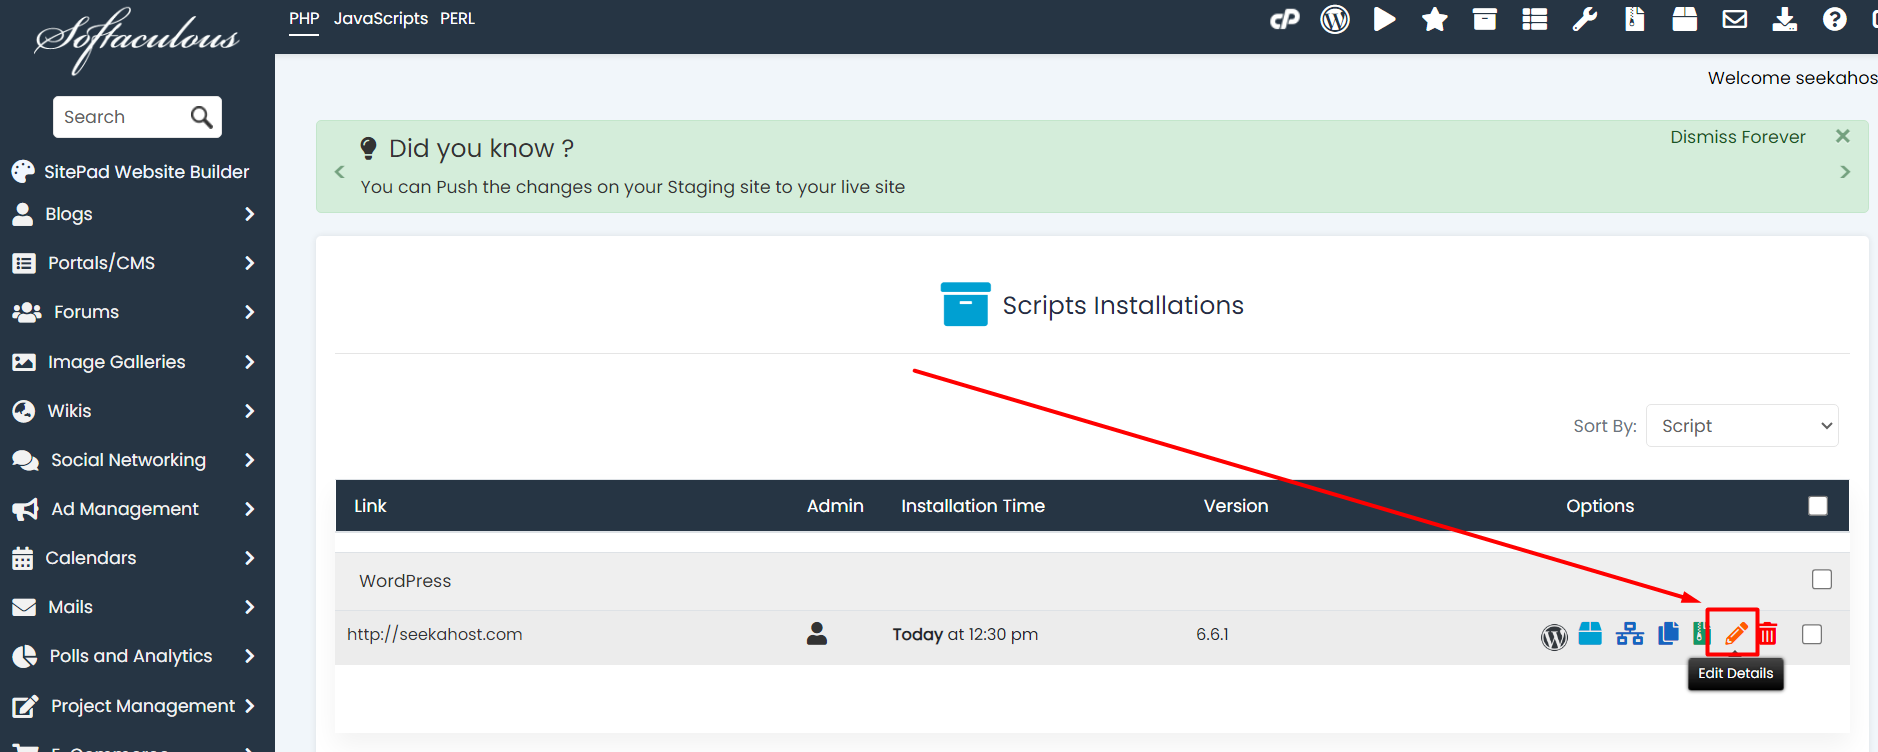Image resolution: width=1878 pixels, height=752 pixels.
Task: Click into the sidebar Search field
Action: click(120, 117)
